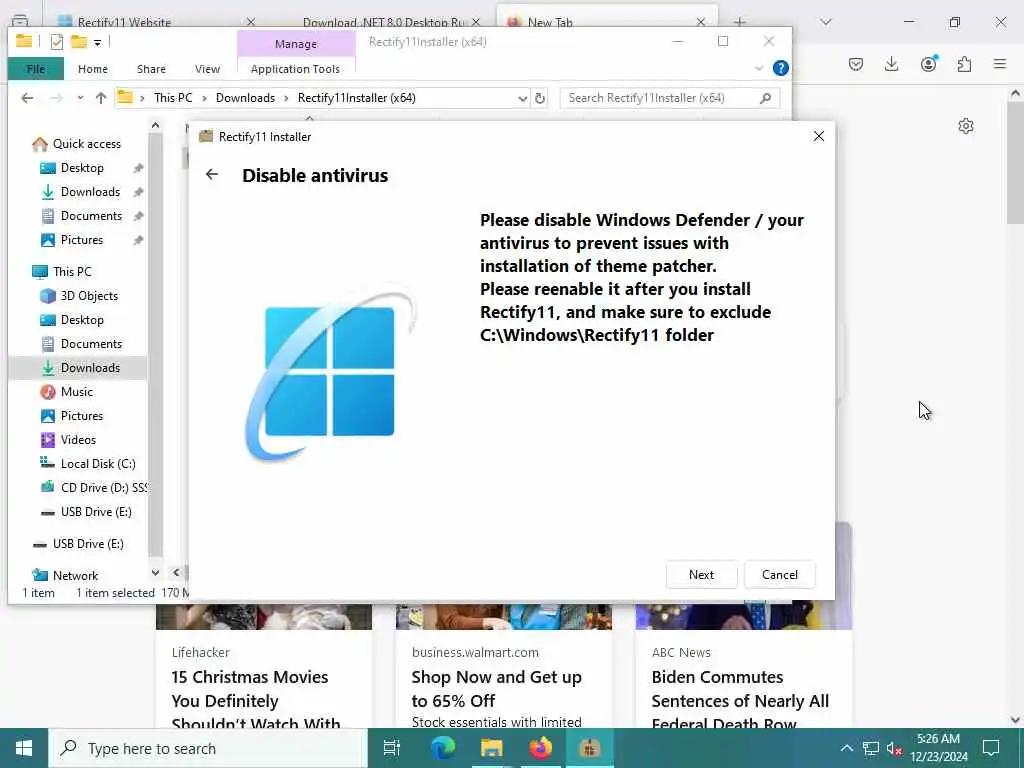Open ABC News Biden Commutes article

(740, 701)
